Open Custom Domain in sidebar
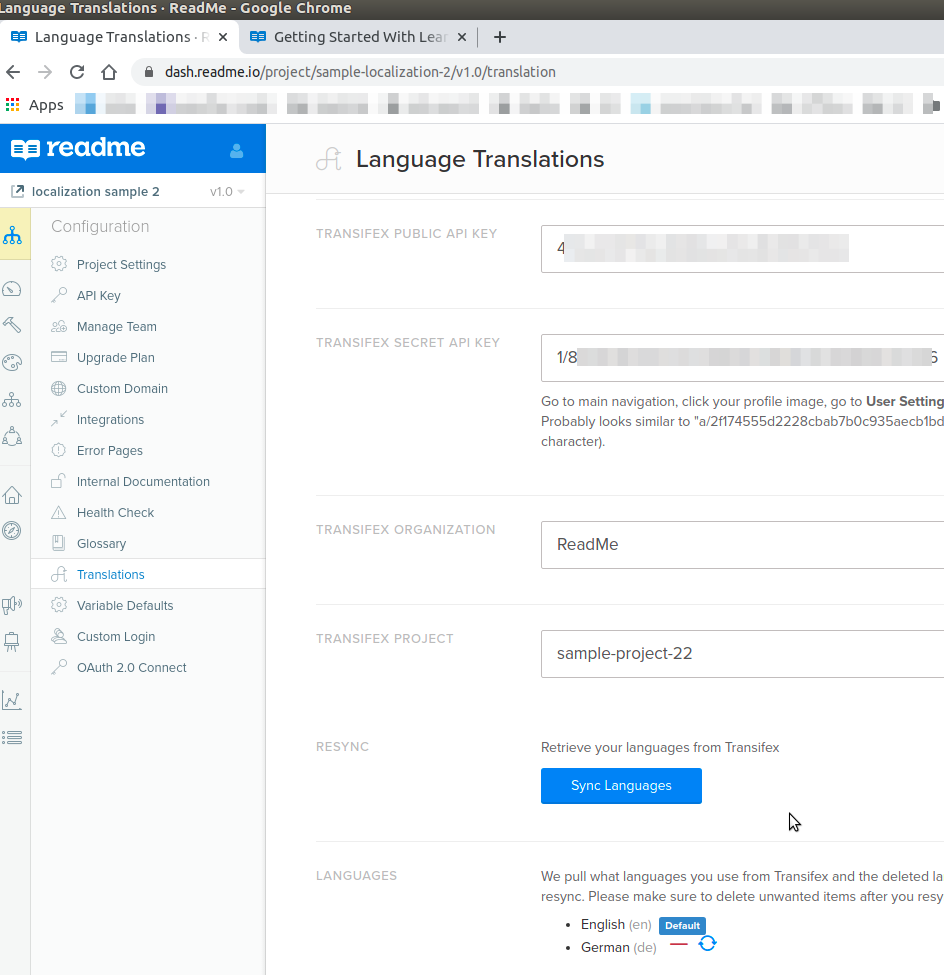This screenshot has width=944, height=975. click(x=123, y=389)
